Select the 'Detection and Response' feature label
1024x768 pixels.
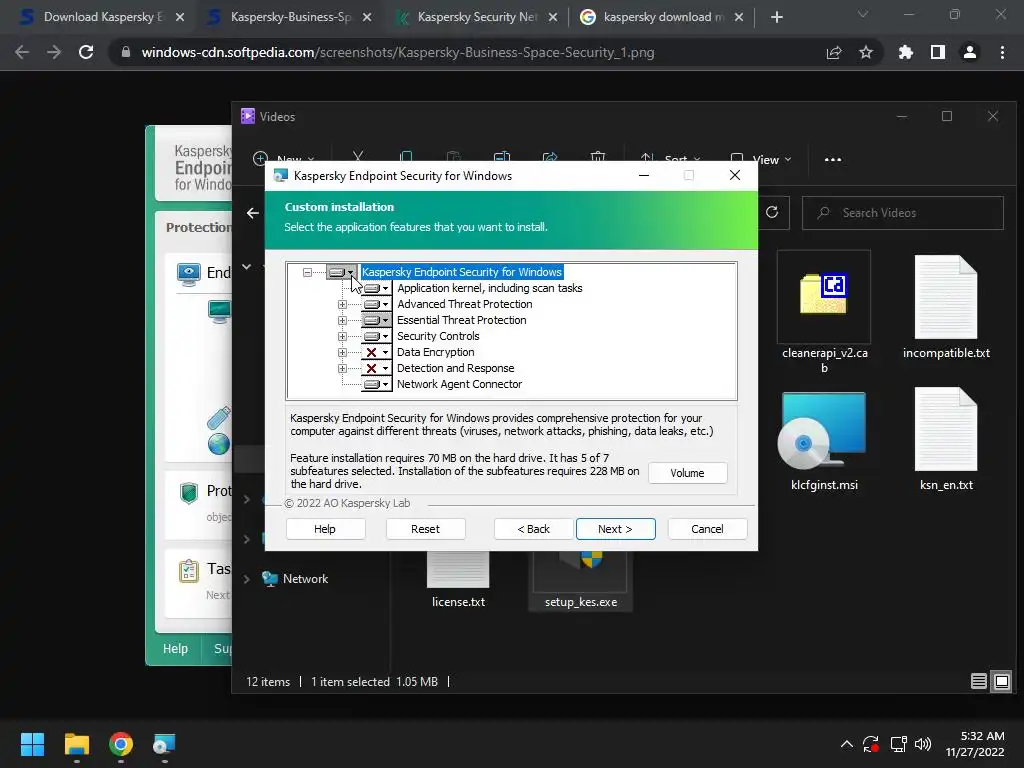(455, 368)
